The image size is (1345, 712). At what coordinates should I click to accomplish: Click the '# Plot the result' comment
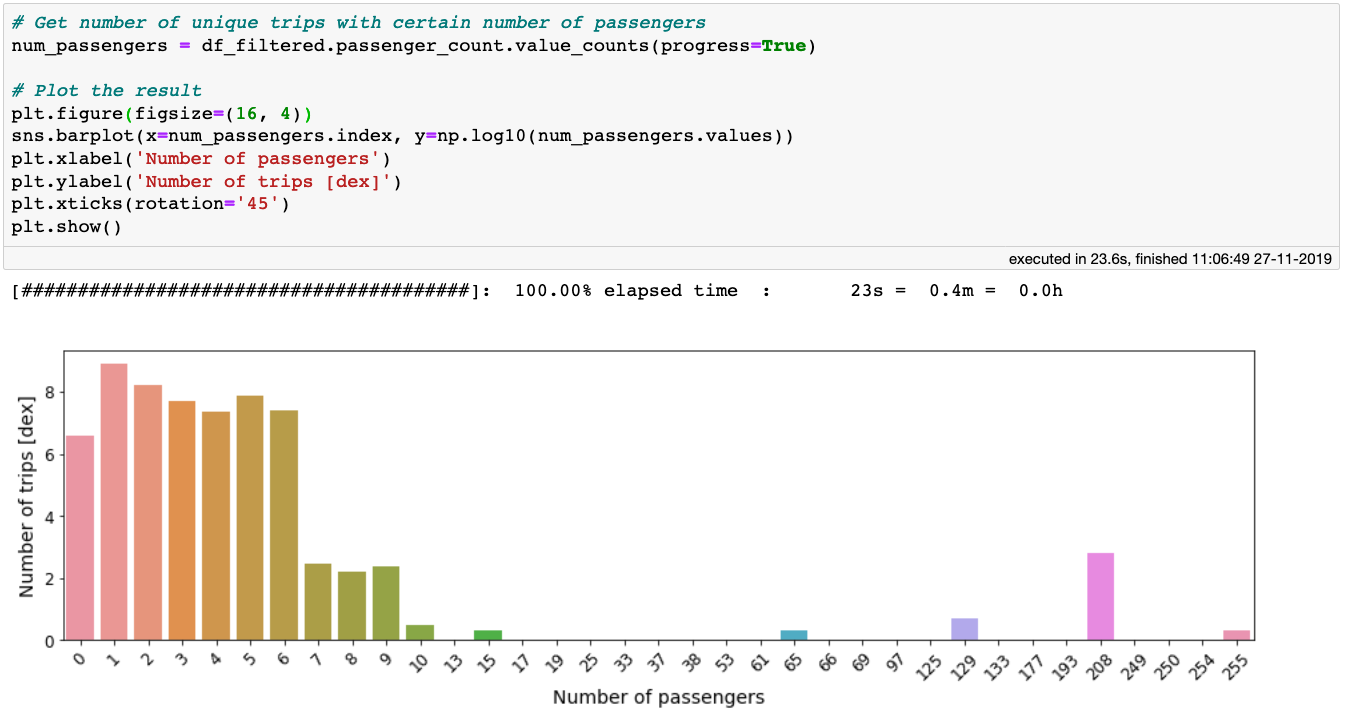coord(107,90)
